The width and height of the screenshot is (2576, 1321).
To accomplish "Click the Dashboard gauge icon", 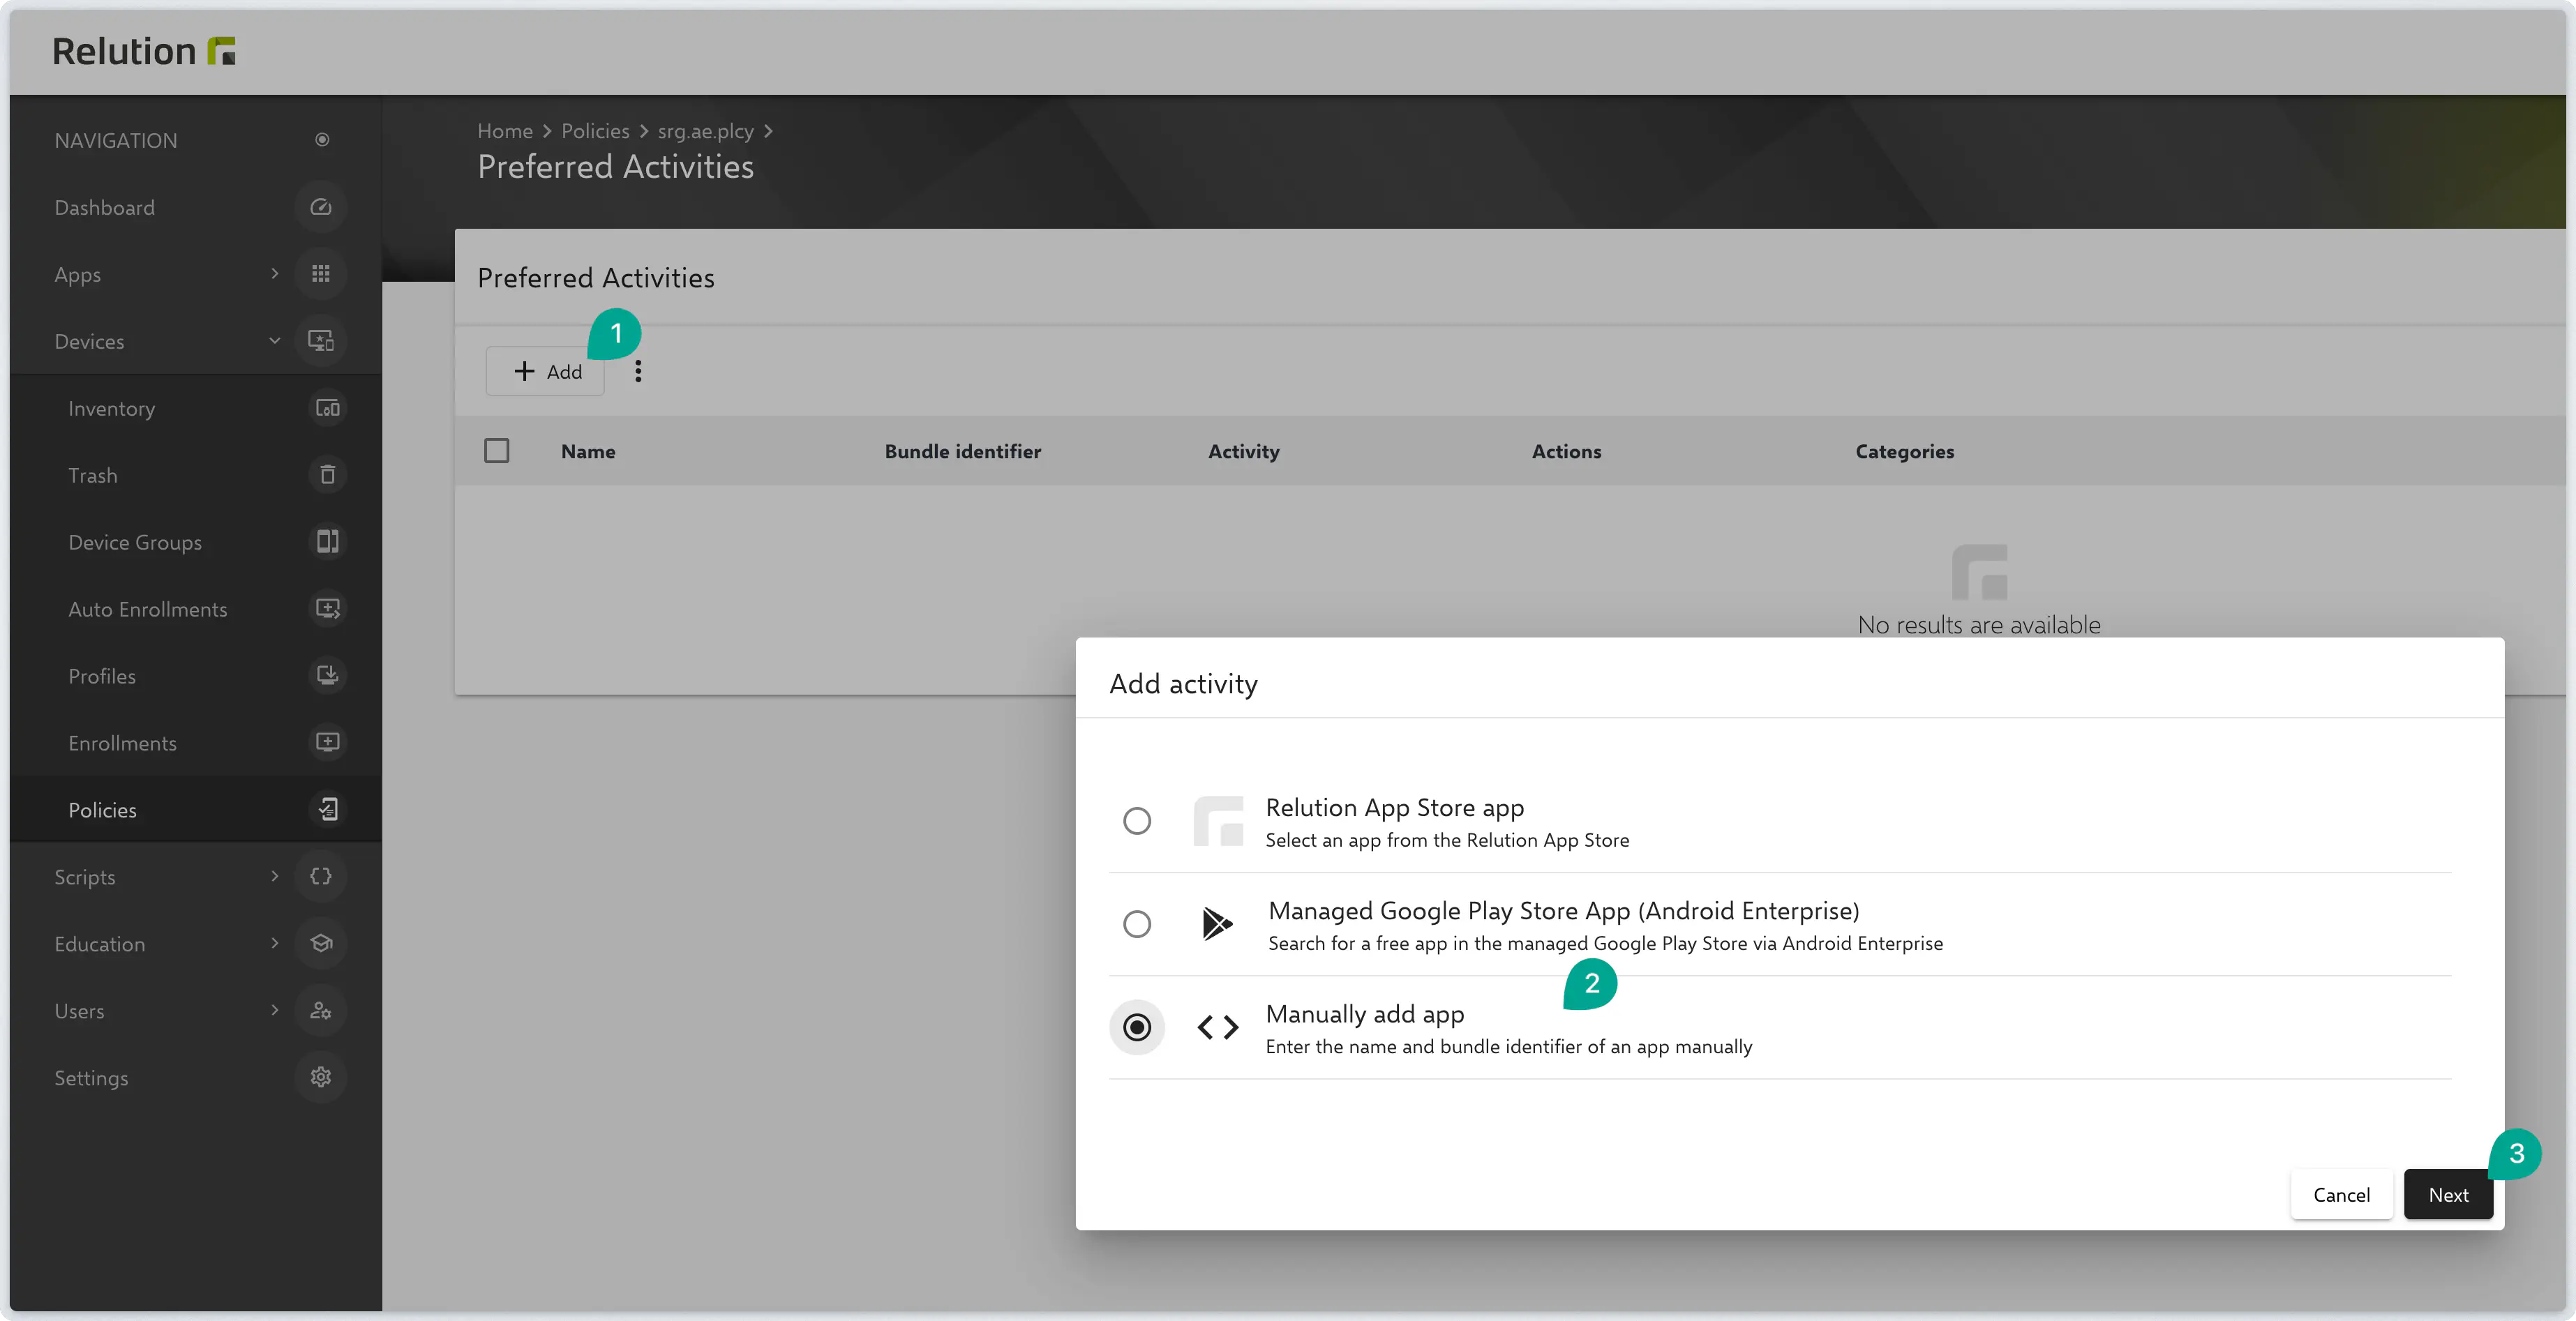I will [x=320, y=207].
